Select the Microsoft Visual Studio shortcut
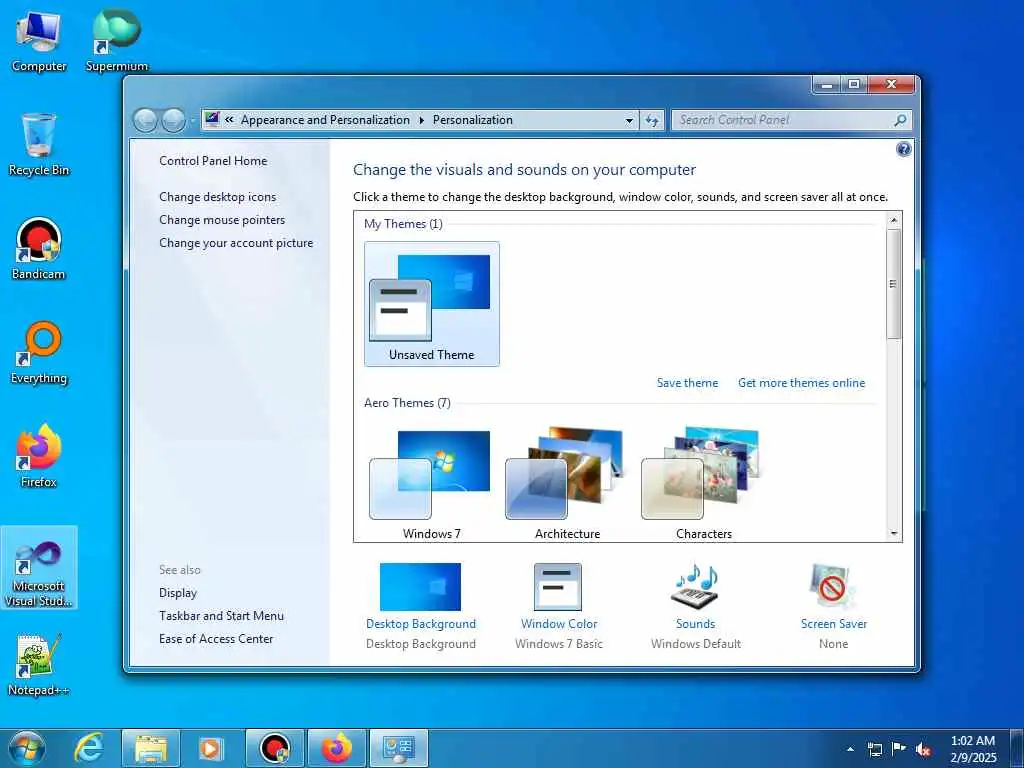Screen dimensions: 1024x768 39,568
